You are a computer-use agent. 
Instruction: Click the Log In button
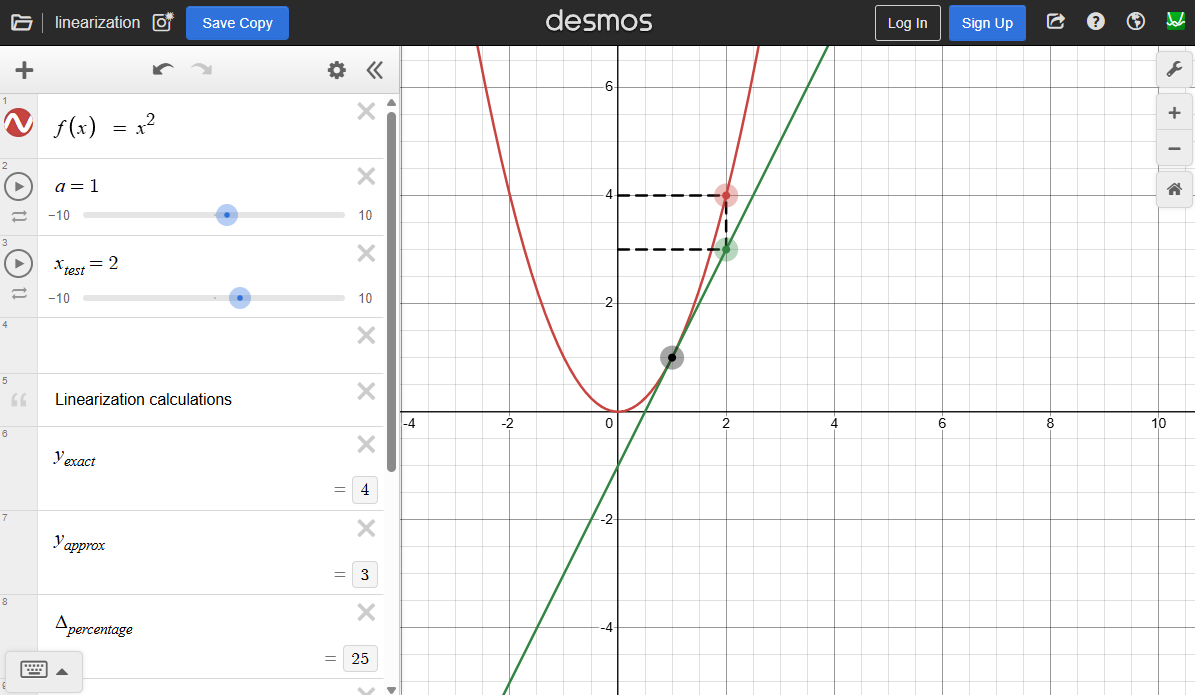(907, 23)
